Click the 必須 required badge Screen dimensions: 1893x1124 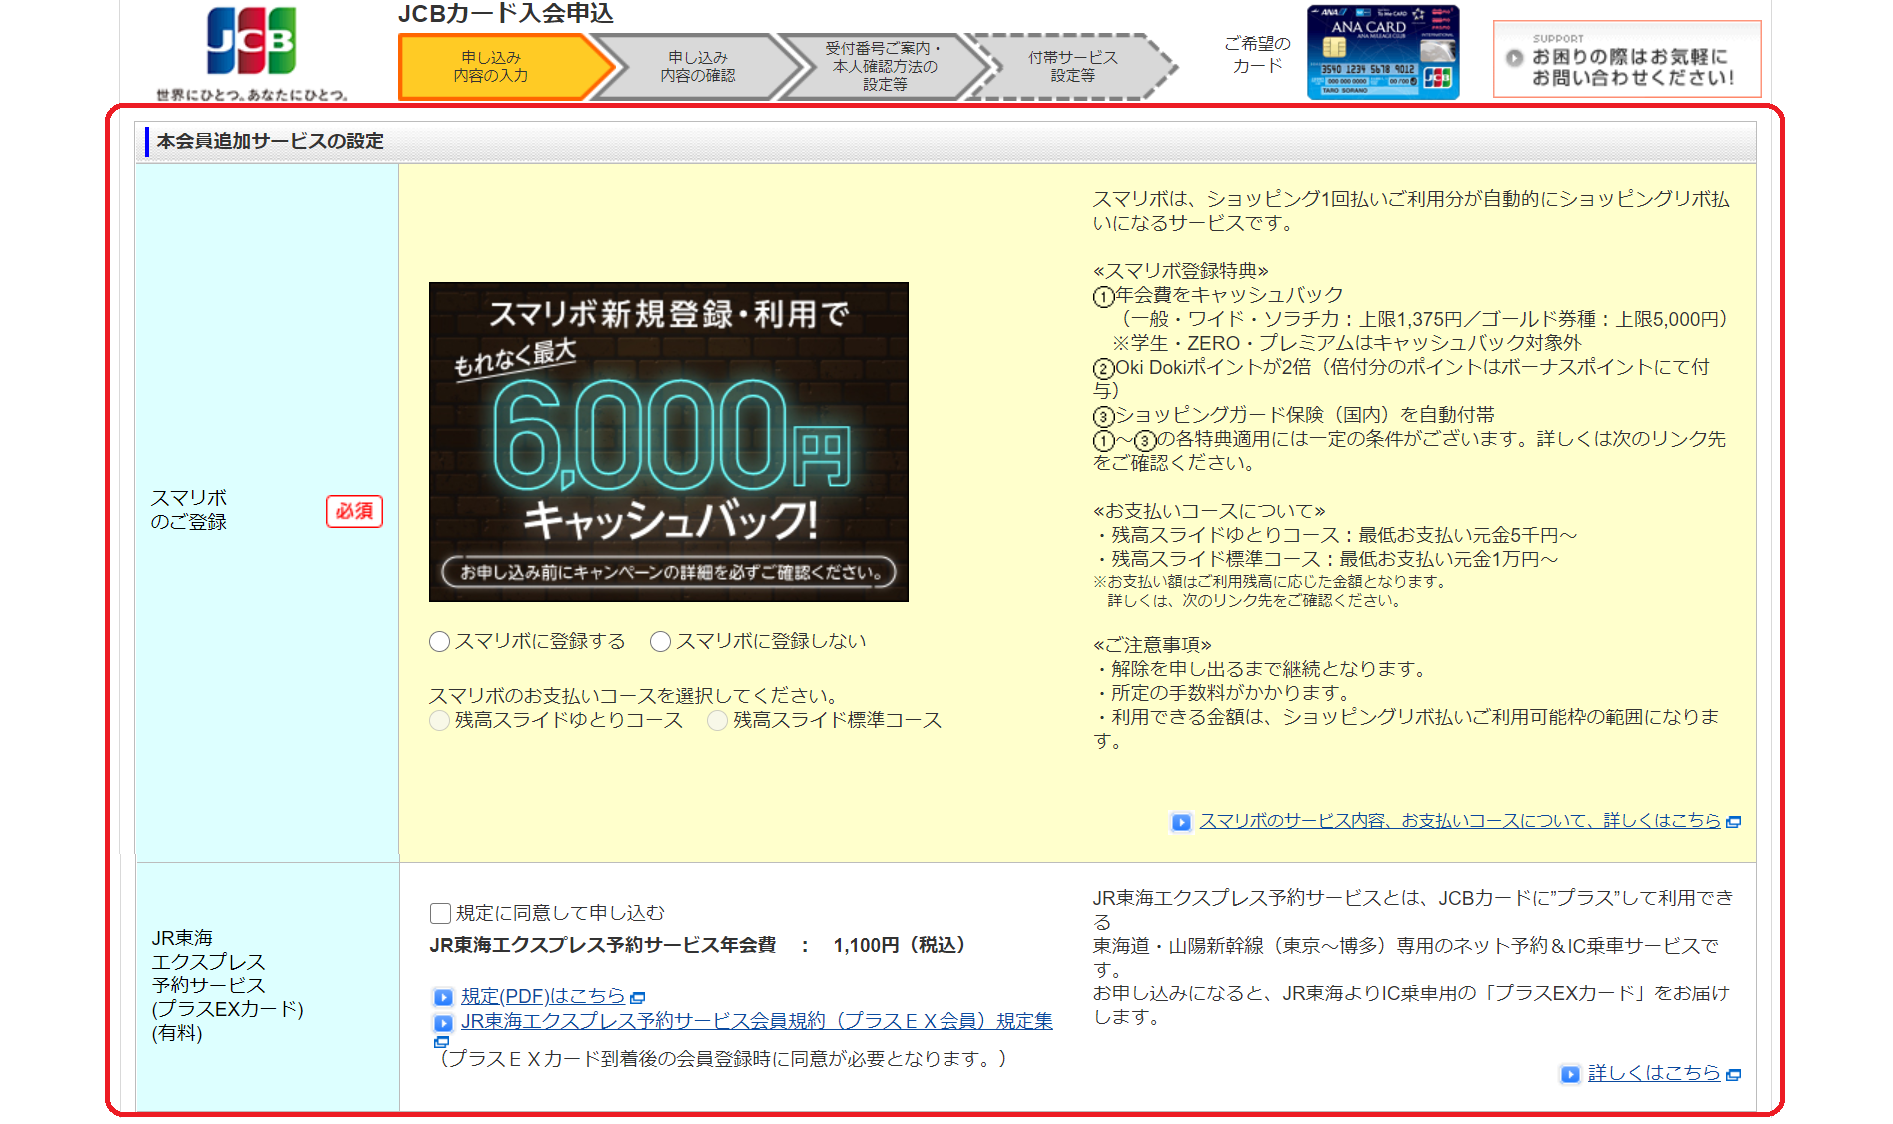[354, 511]
